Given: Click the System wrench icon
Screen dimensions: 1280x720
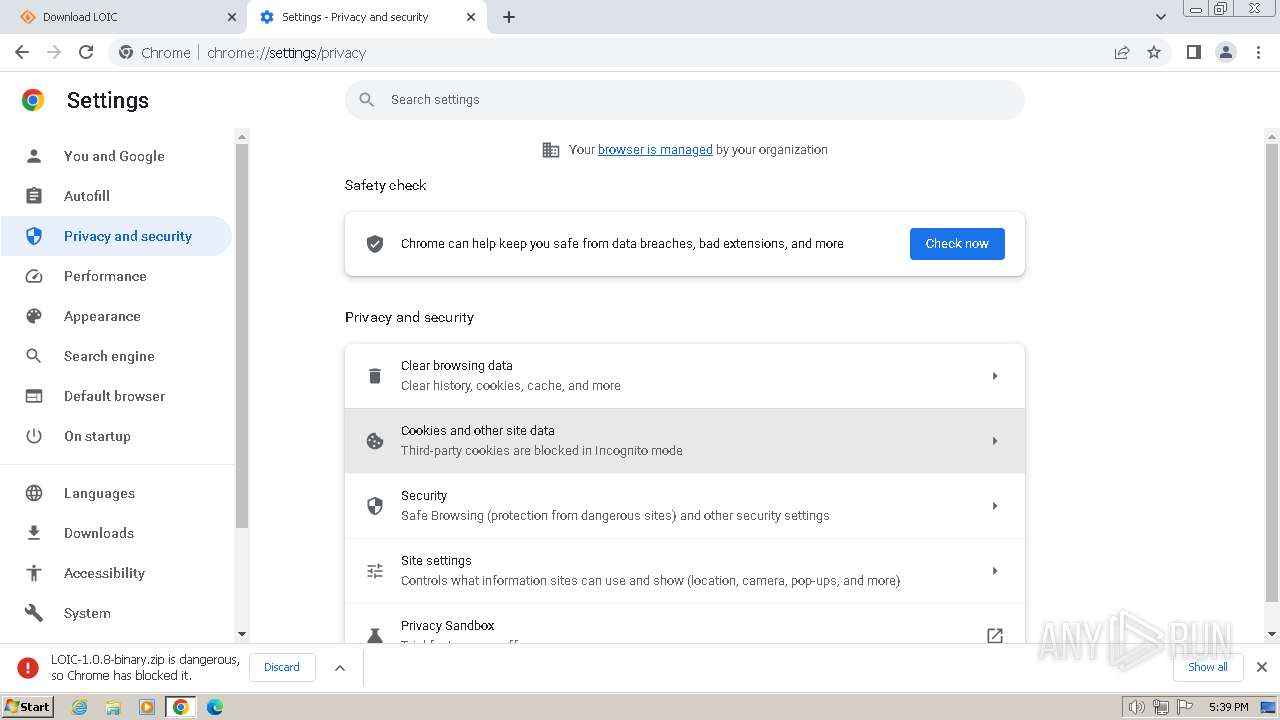Looking at the screenshot, I should pos(34,613).
